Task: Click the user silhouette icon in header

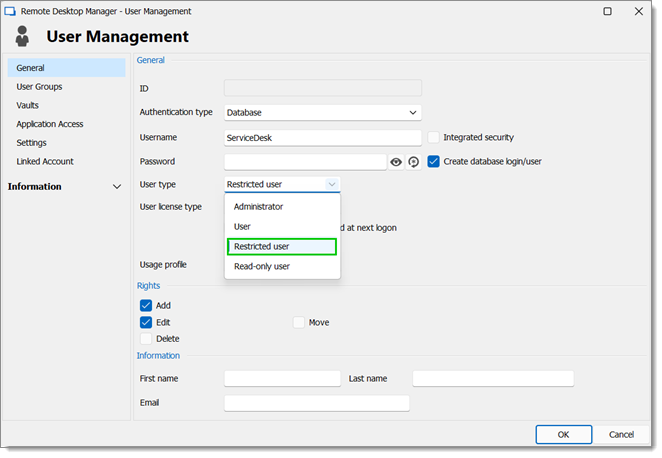Action: tap(22, 36)
